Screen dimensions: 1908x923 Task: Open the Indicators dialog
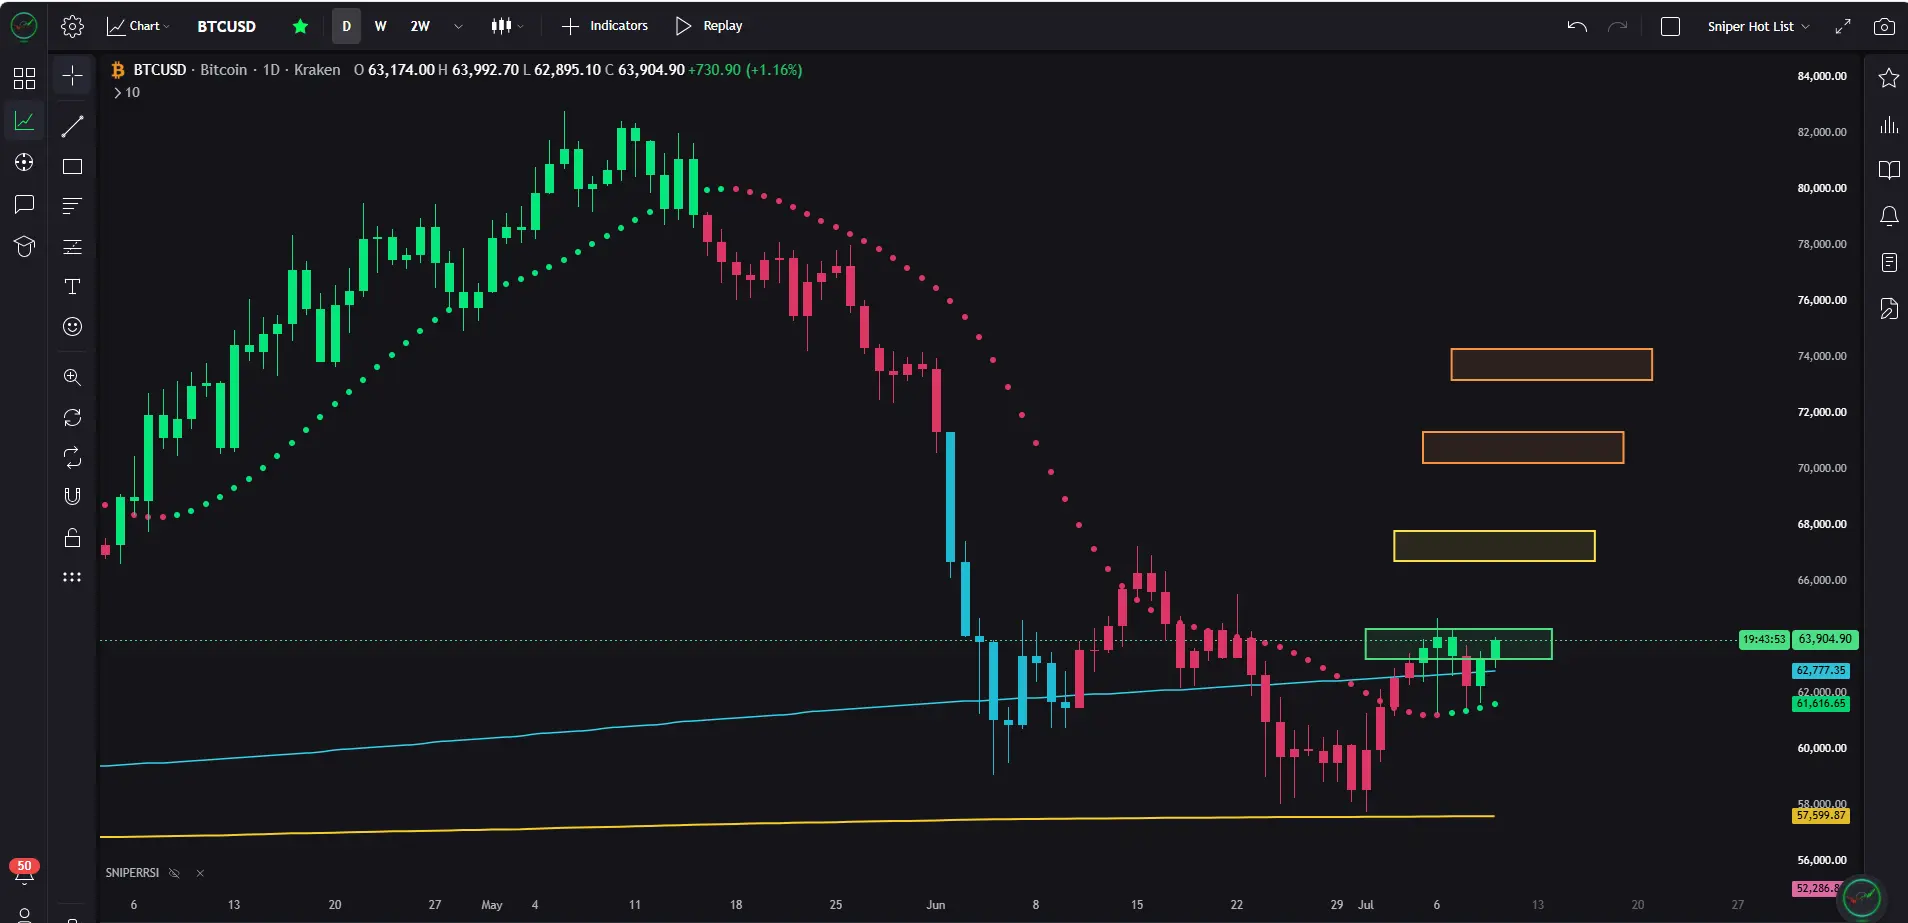click(x=605, y=26)
